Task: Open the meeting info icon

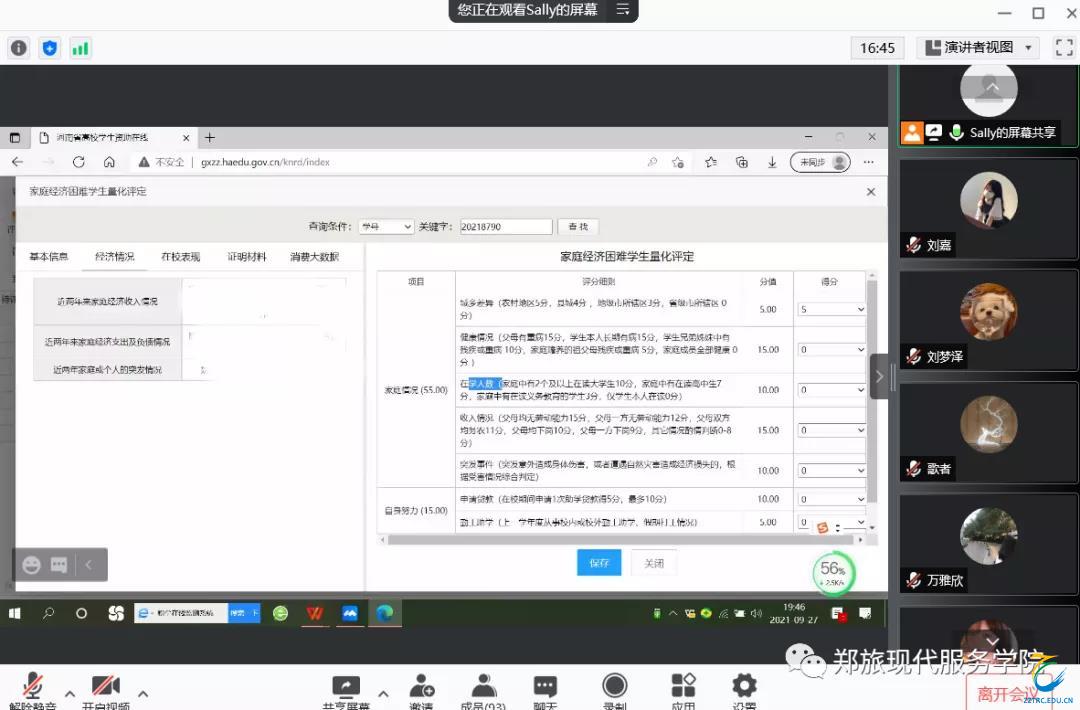Action: coord(19,48)
